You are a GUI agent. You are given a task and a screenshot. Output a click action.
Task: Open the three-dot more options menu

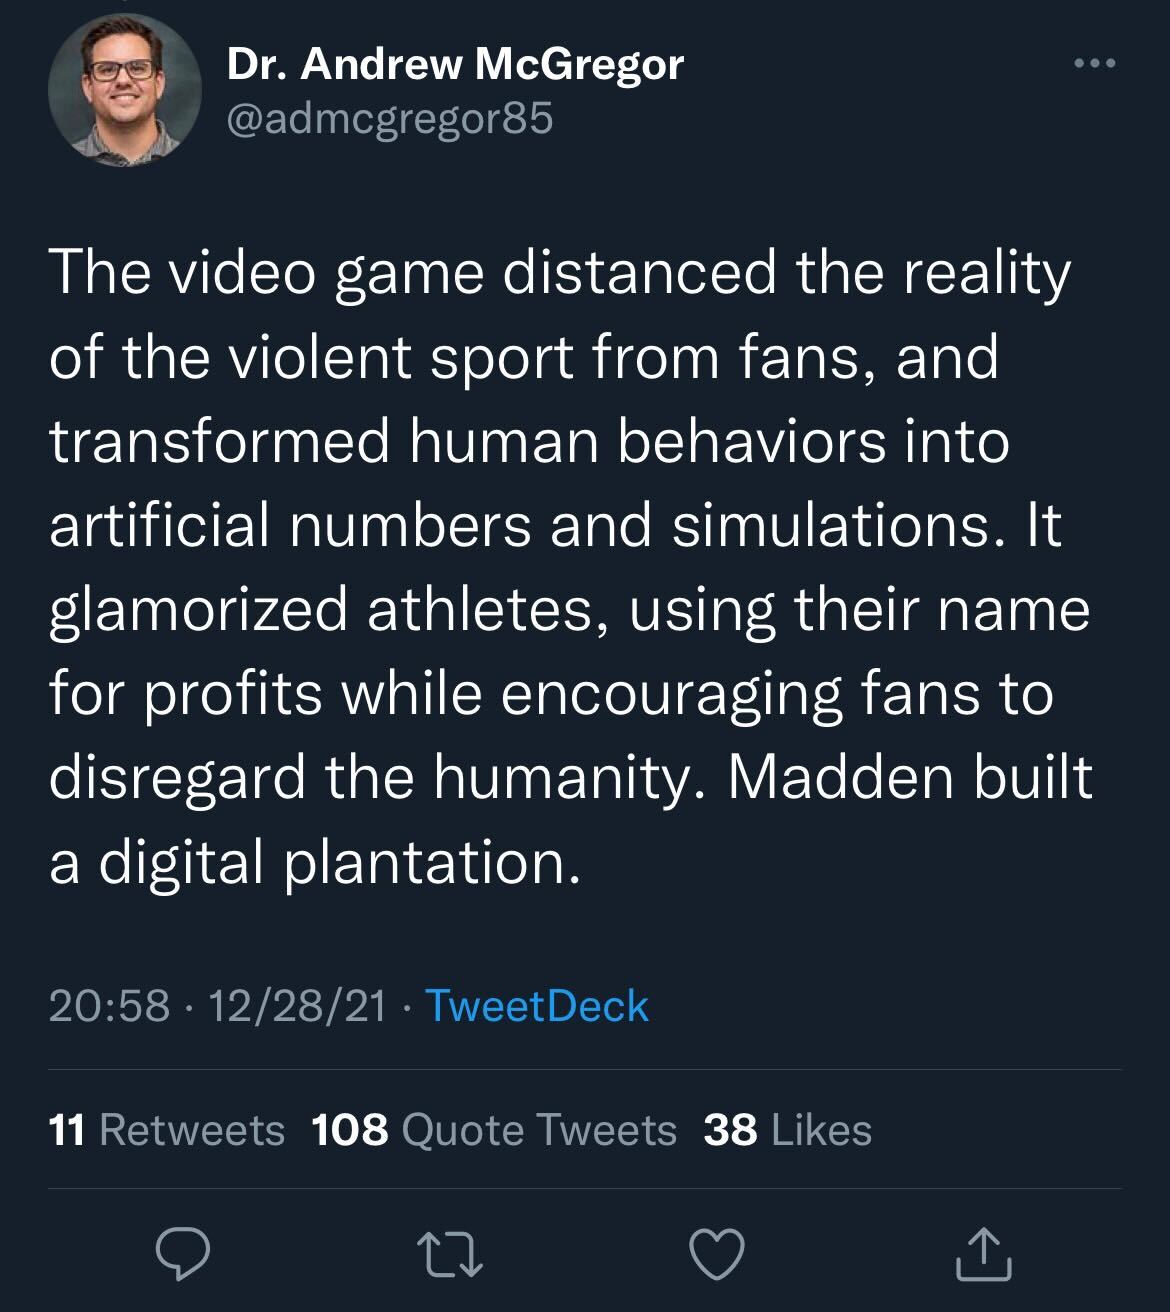1092,65
